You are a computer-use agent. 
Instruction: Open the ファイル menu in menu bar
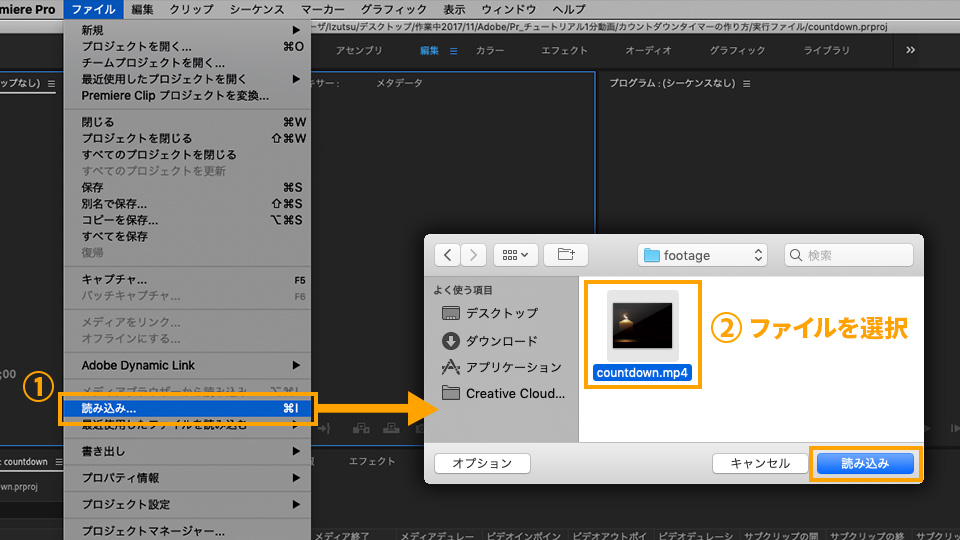pos(93,9)
